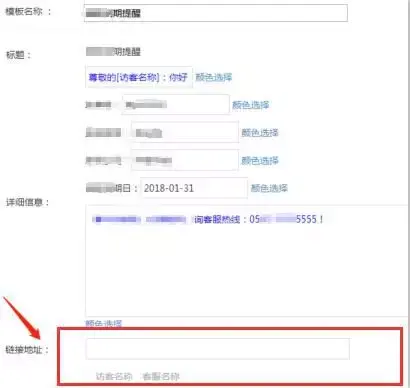Click the third blurred-label detail input field
Screen dimensions: 410x388
pyautogui.click(x=185, y=160)
